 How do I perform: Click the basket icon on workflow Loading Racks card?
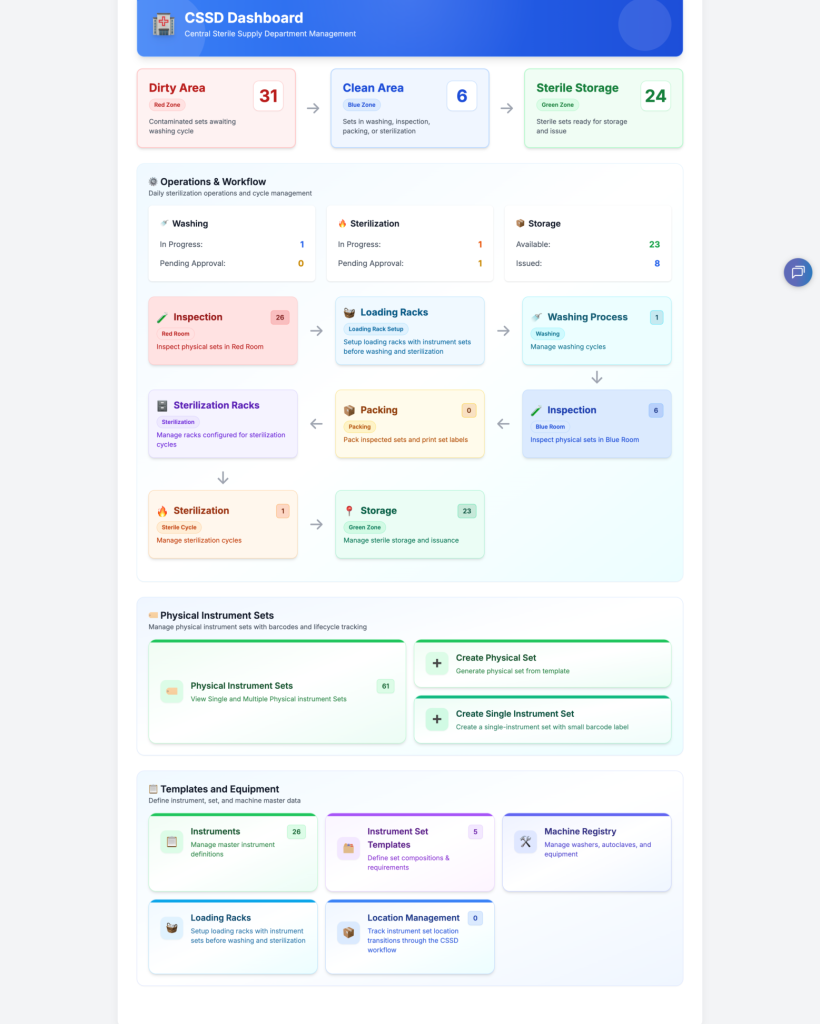[349, 313]
